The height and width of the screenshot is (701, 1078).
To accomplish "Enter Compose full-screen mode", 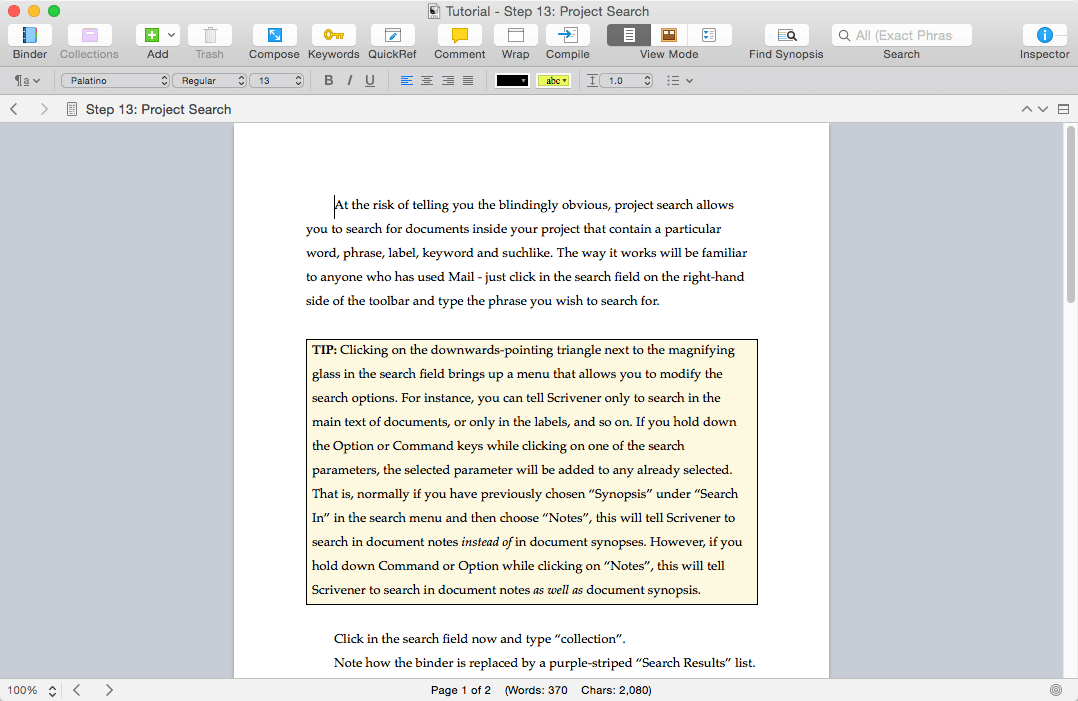I will 274,35.
